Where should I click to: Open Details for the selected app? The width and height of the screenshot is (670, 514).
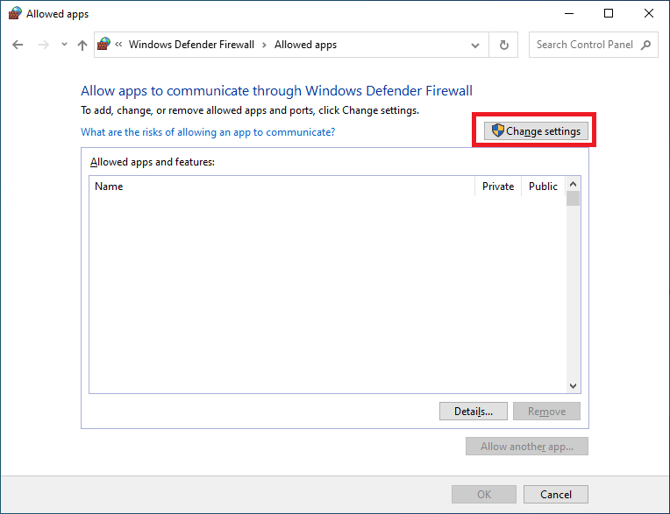(473, 411)
